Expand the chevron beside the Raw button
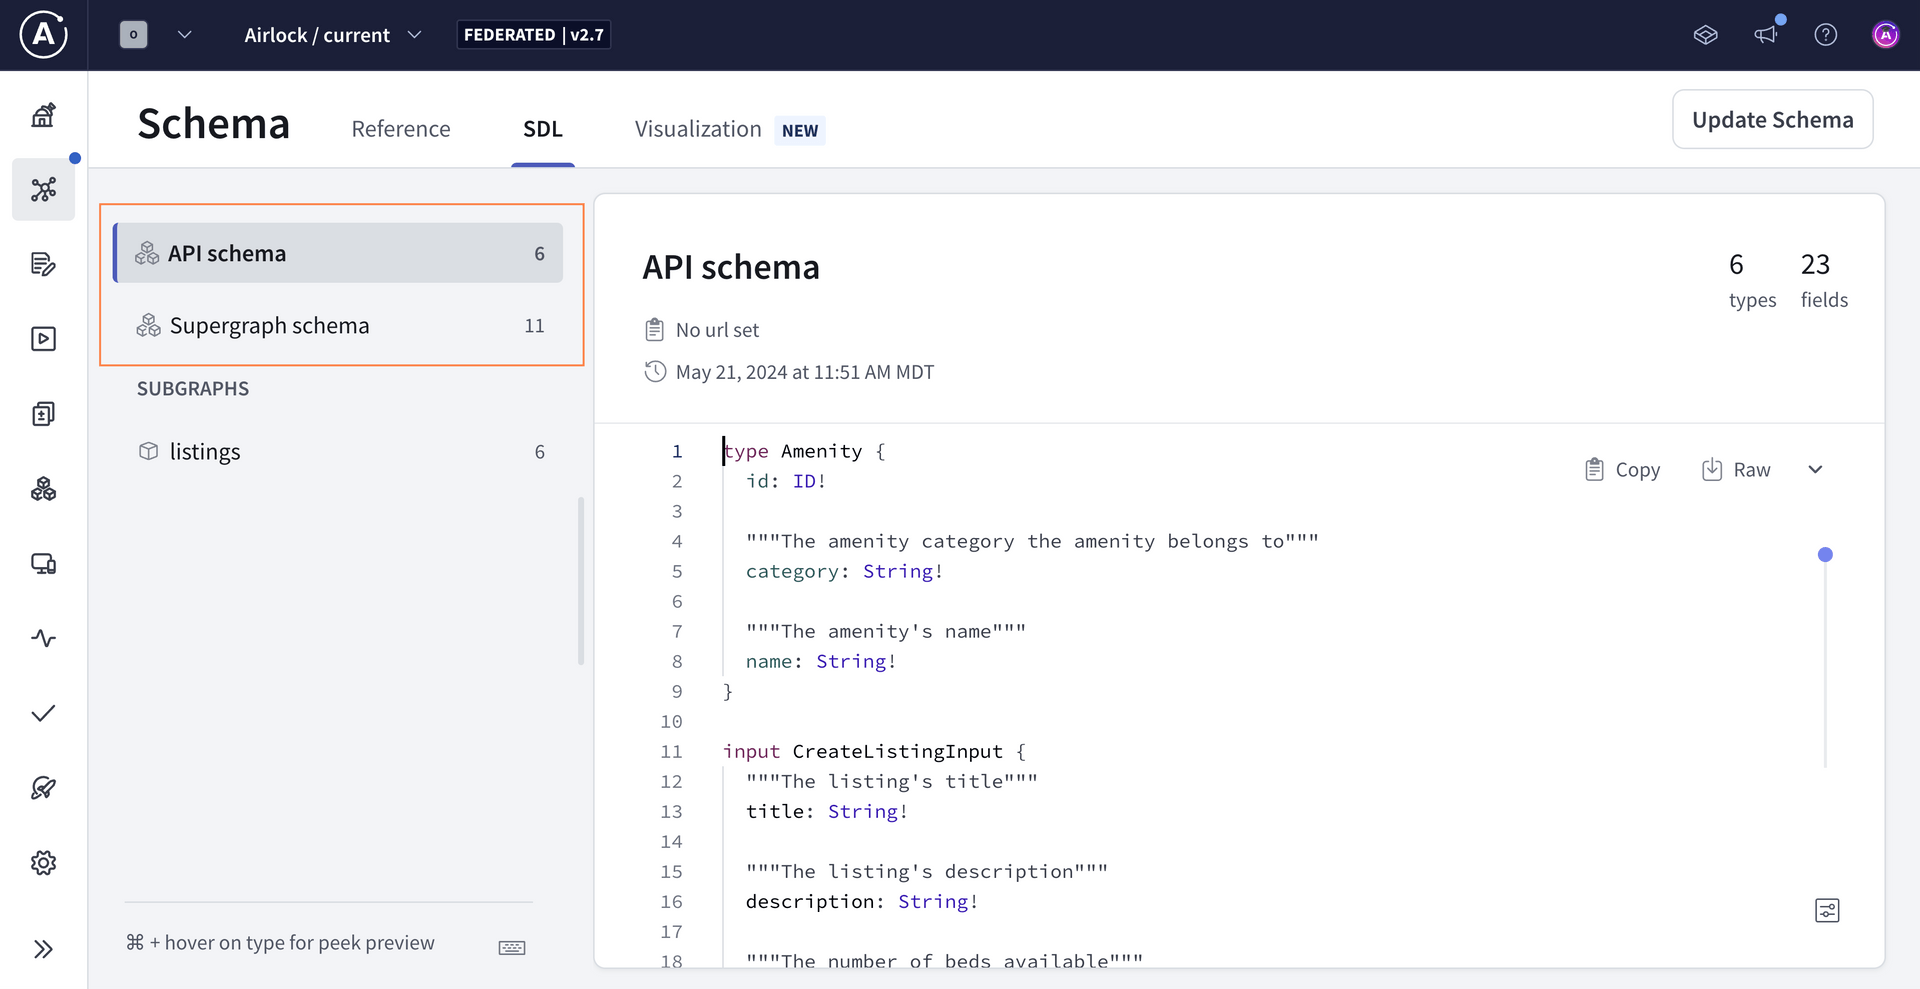The height and width of the screenshot is (989, 1920). click(x=1816, y=469)
